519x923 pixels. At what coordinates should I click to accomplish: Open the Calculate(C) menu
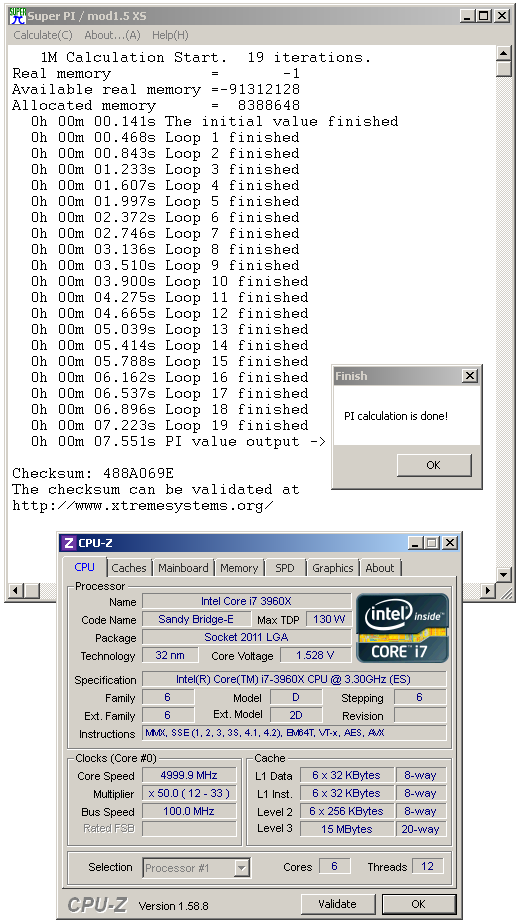pyautogui.click(x=43, y=35)
